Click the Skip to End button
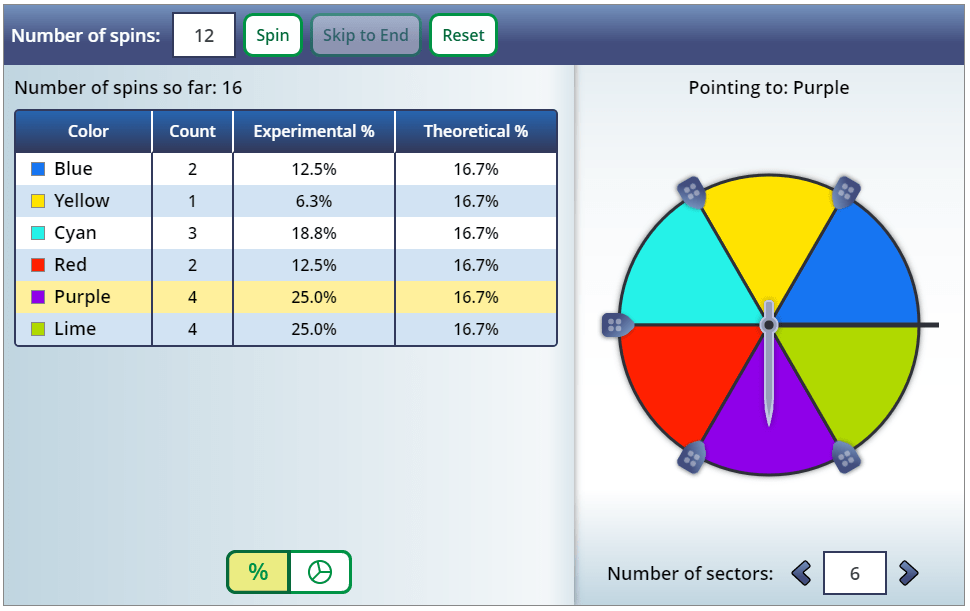The height and width of the screenshot is (611, 970). pos(366,35)
